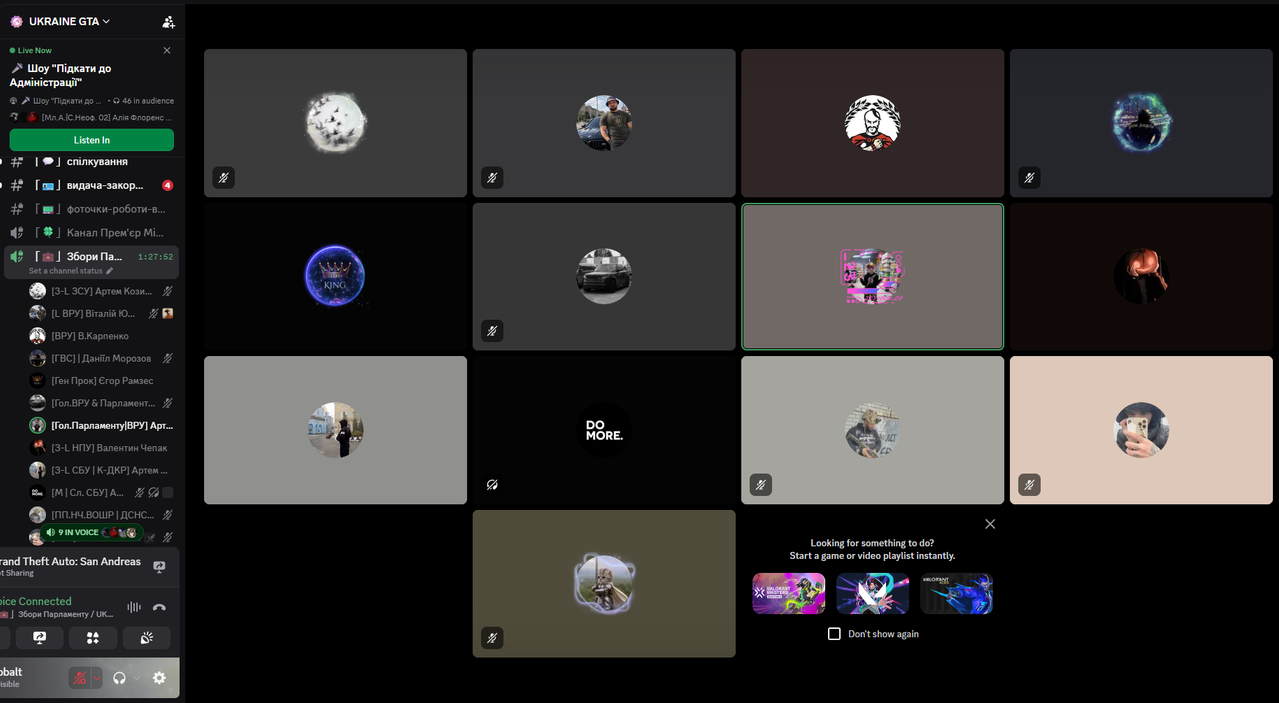Screen dimensions: 1279x703
Task: Open the voice connection quality waveform icon
Action: click(134, 607)
